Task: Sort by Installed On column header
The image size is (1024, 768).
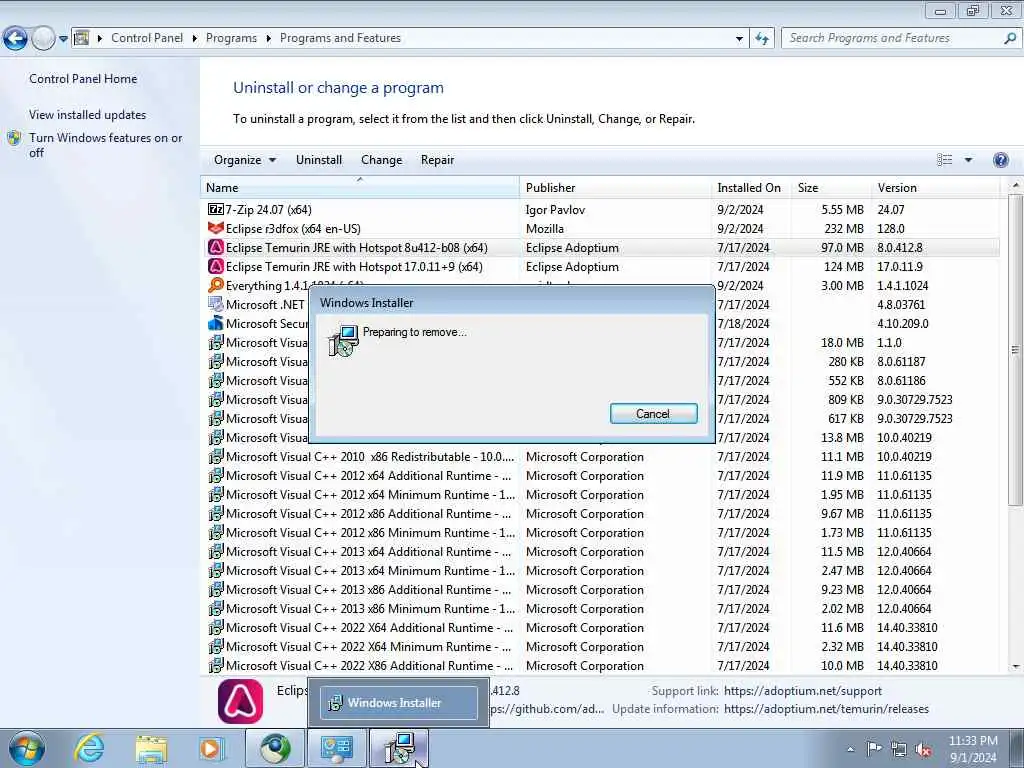Action: 751,187
